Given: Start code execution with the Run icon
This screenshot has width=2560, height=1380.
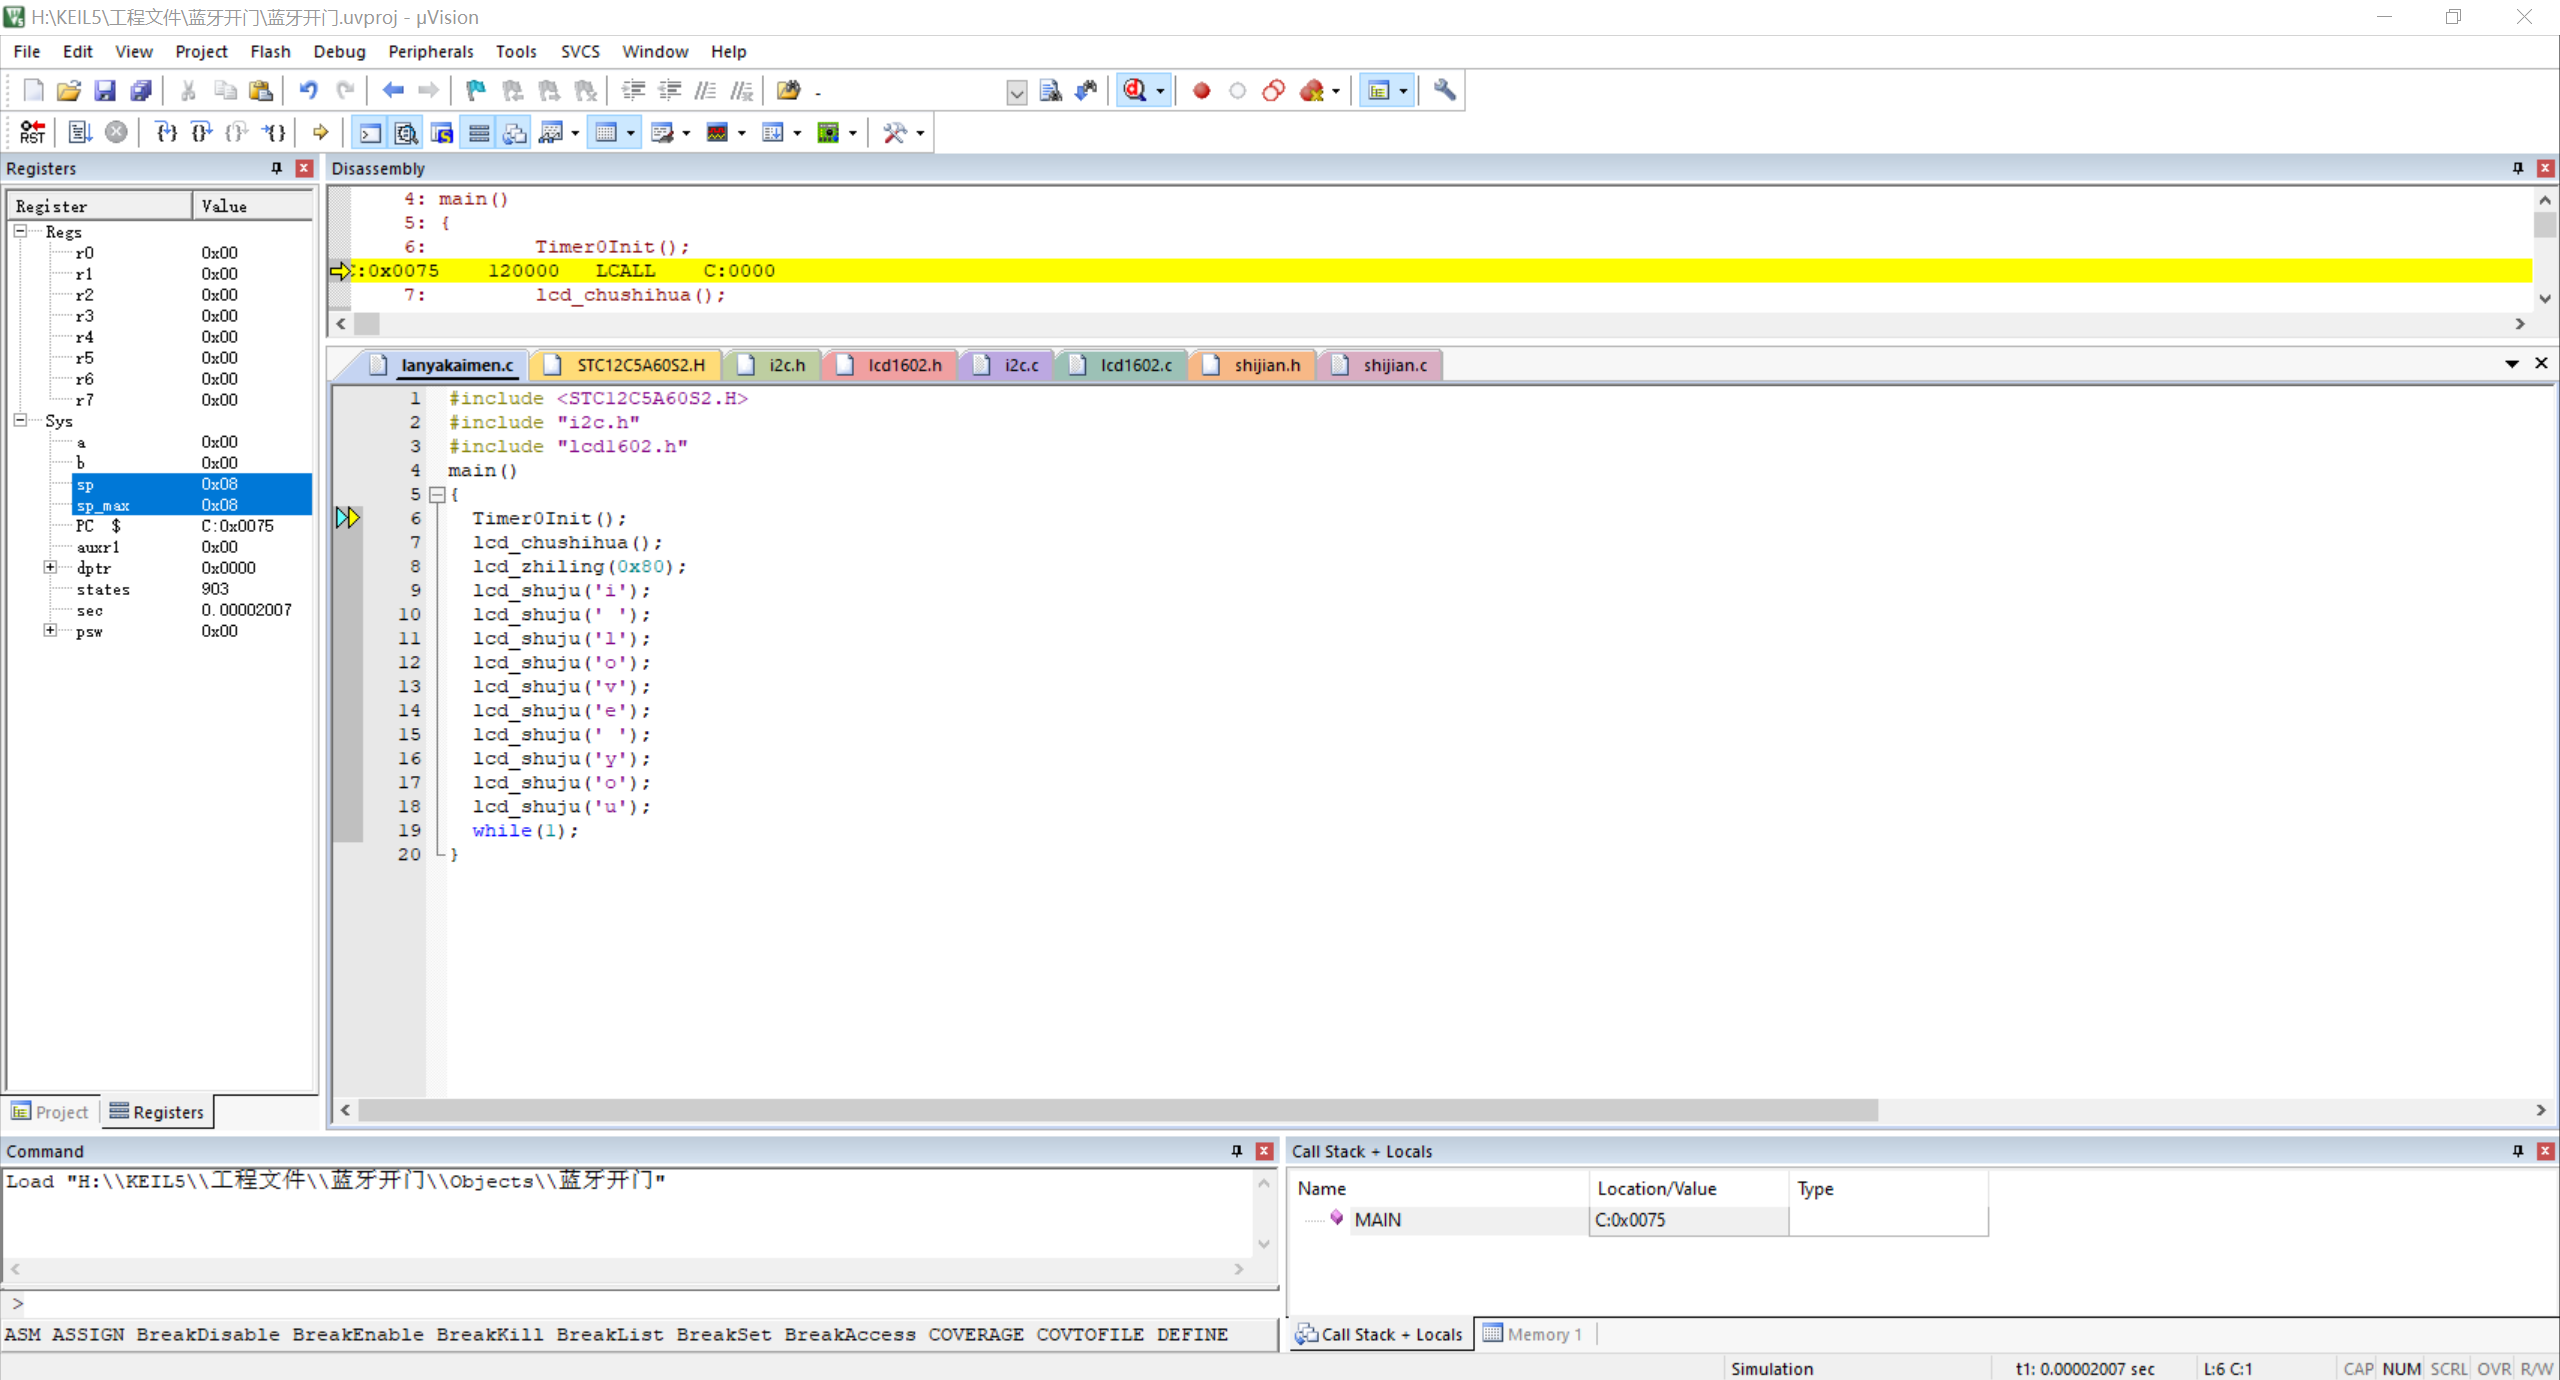Looking at the screenshot, I should coord(80,132).
